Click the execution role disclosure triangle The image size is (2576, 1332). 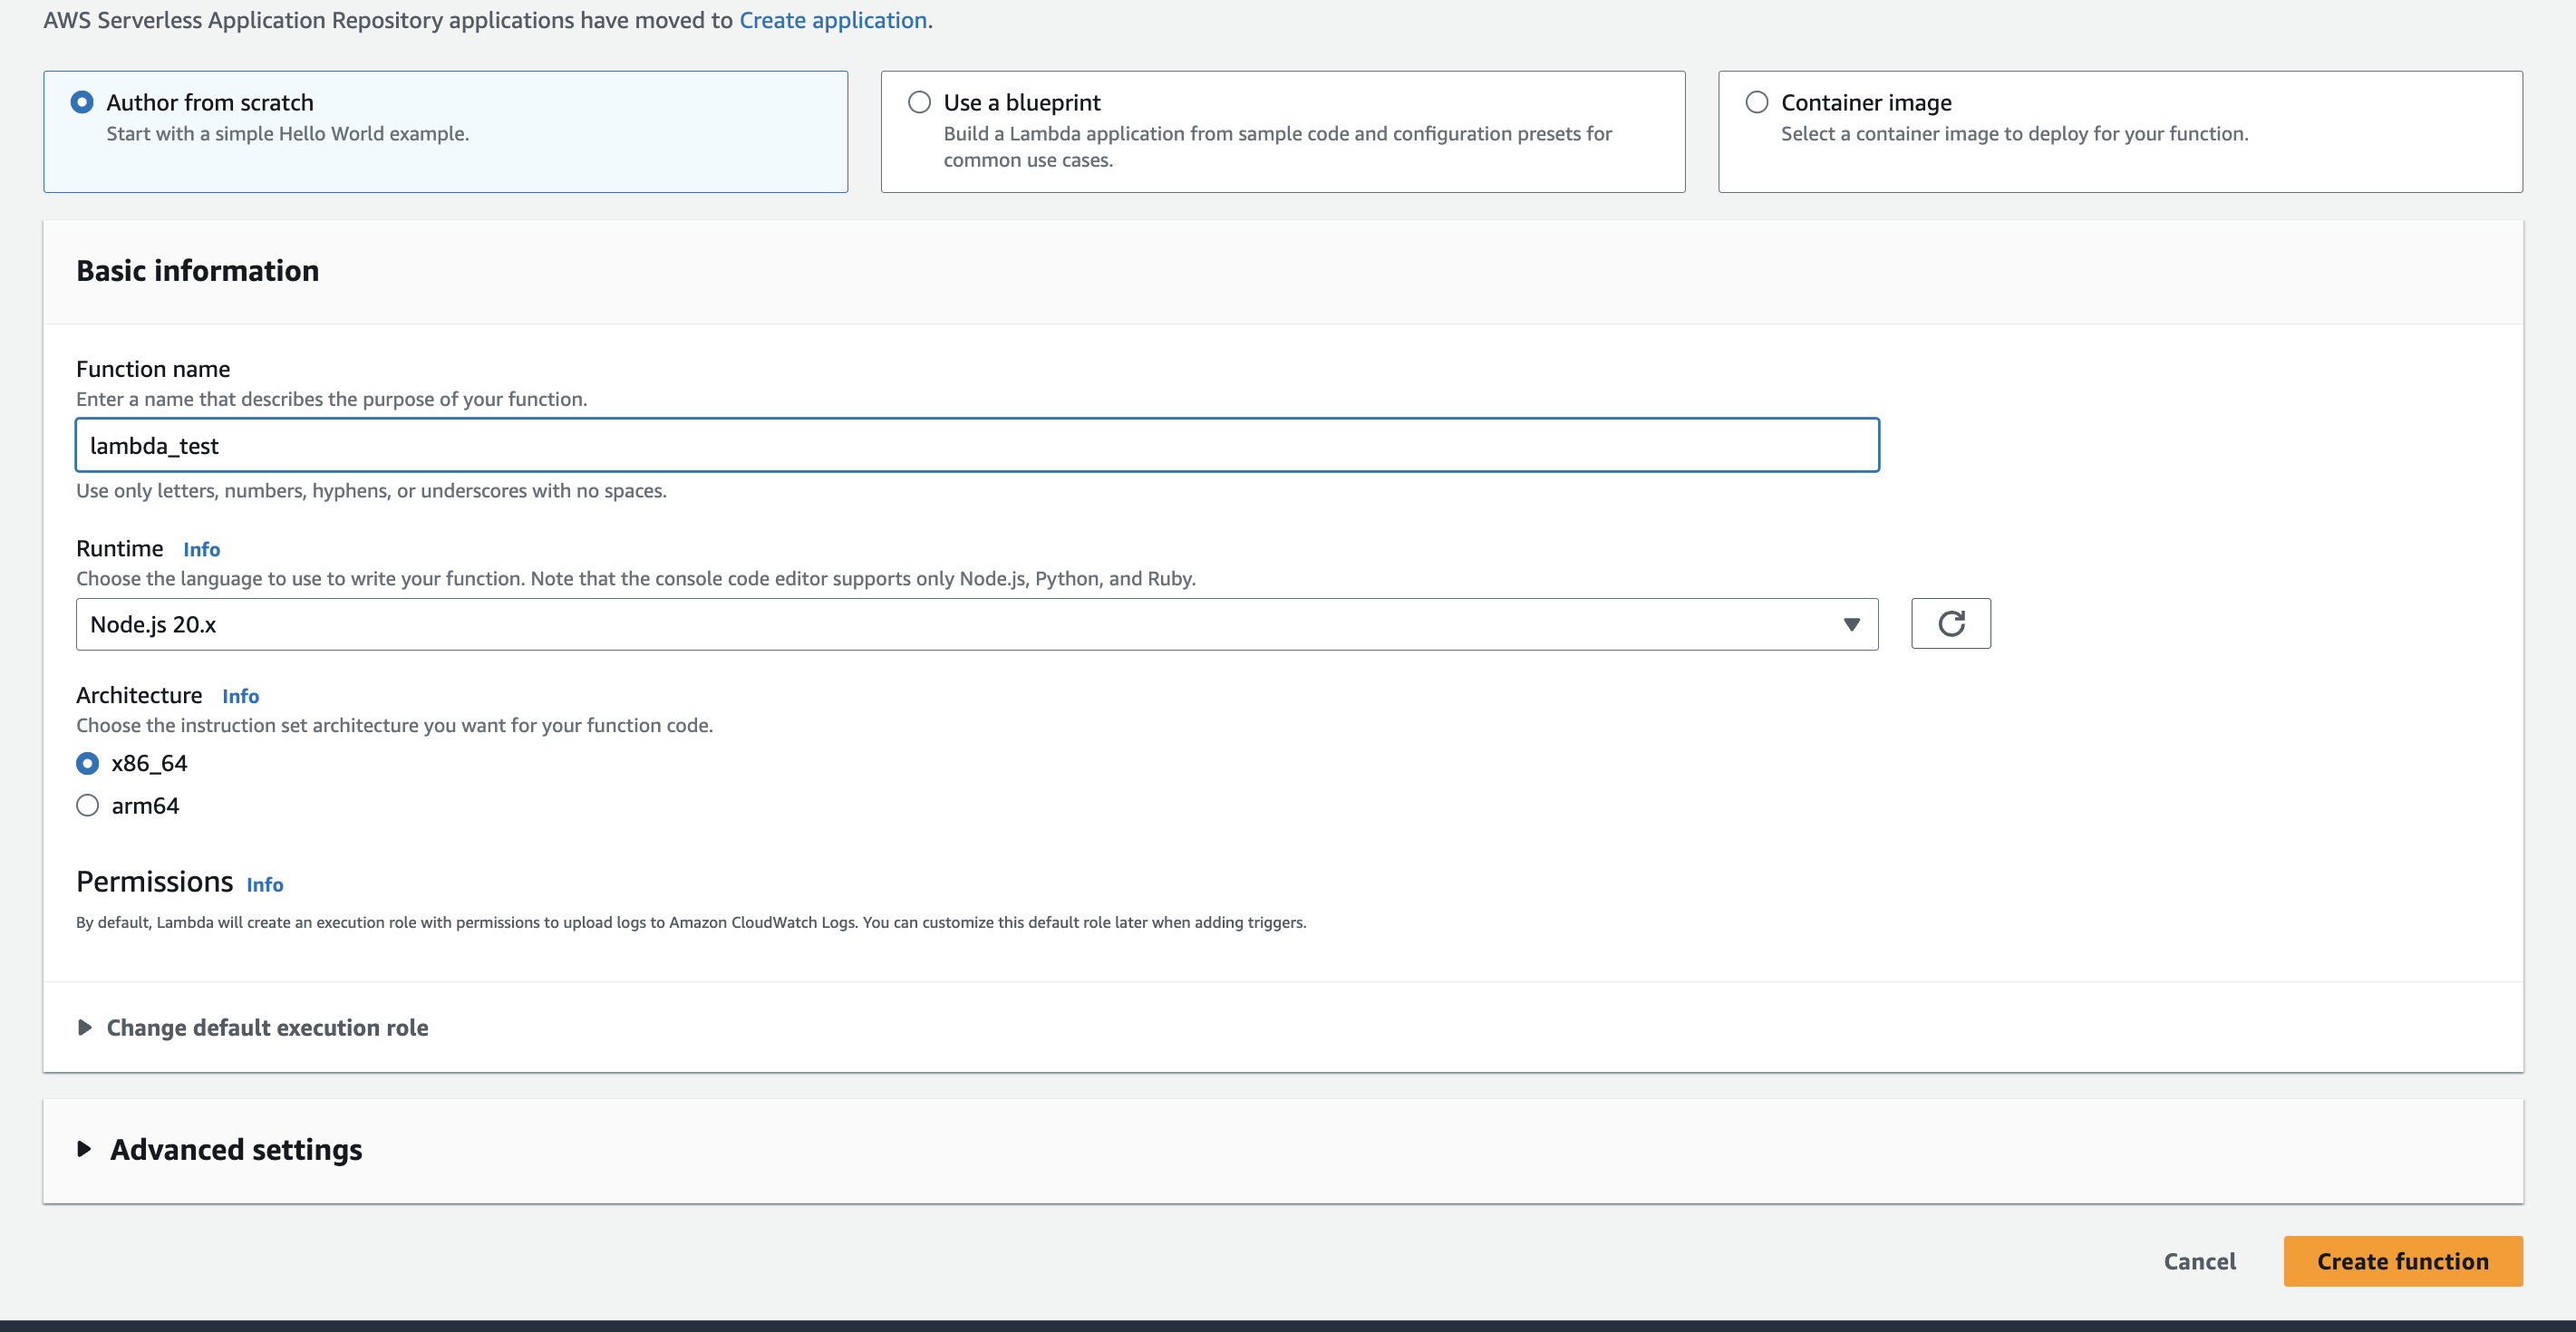[x=85, y=1028]
